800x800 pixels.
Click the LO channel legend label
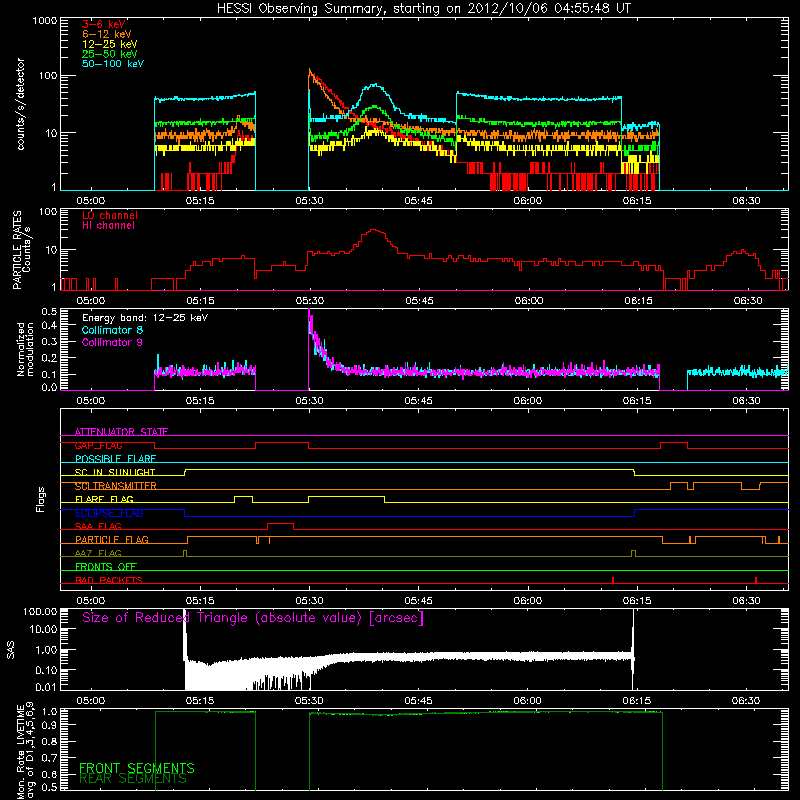[x=110, y=216]
